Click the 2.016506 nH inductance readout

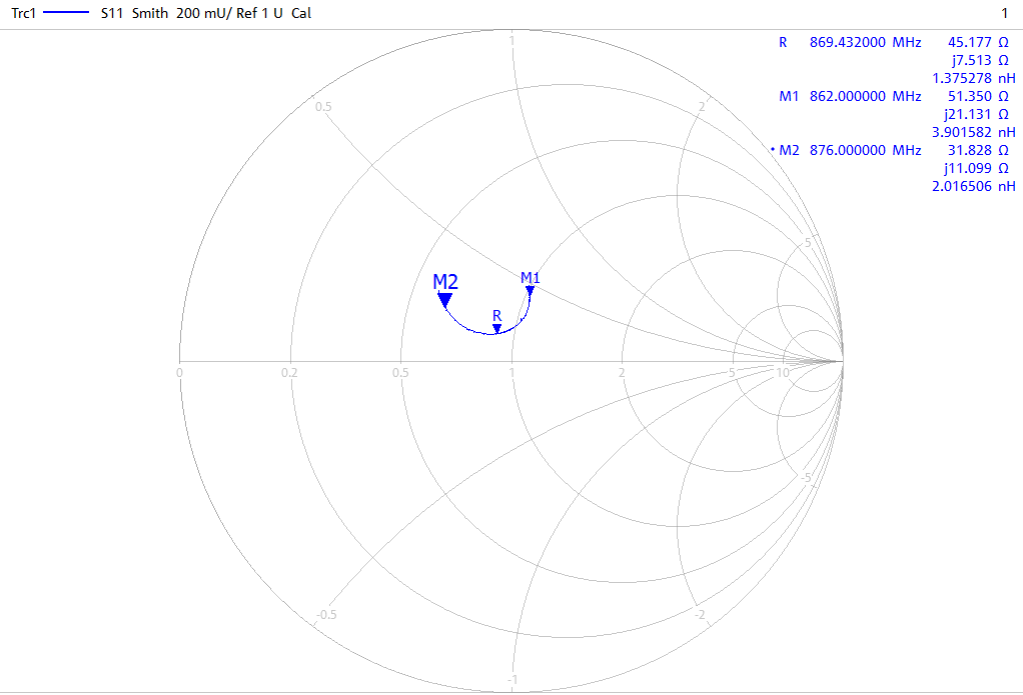[x=973, y=186]
